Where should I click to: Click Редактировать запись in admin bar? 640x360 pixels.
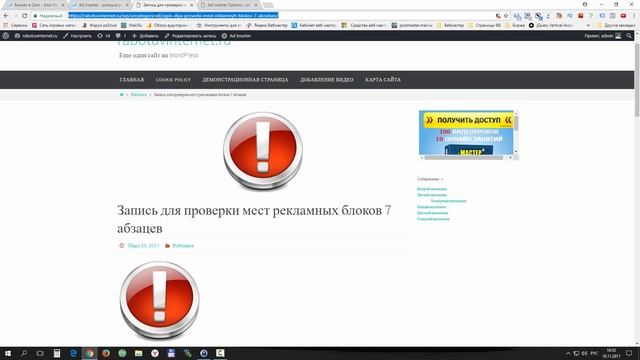pos(190,36)
